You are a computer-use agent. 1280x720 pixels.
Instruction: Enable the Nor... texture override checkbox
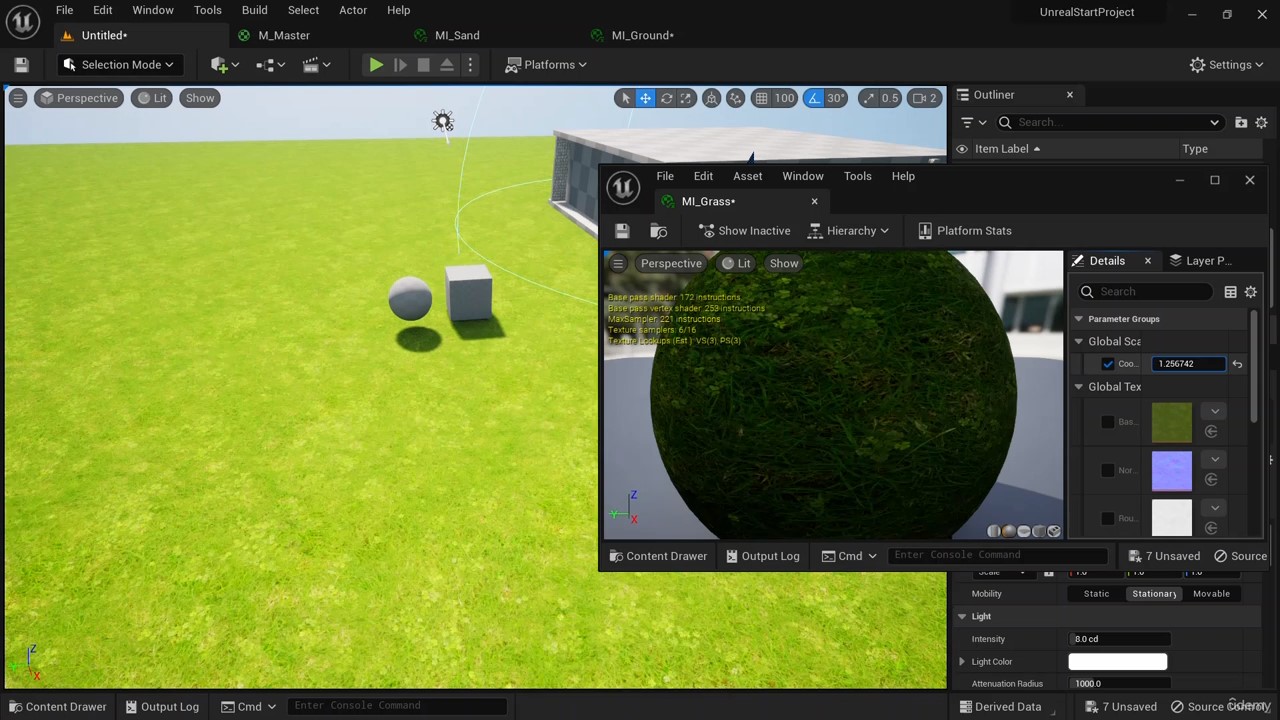pos(1108,470)
